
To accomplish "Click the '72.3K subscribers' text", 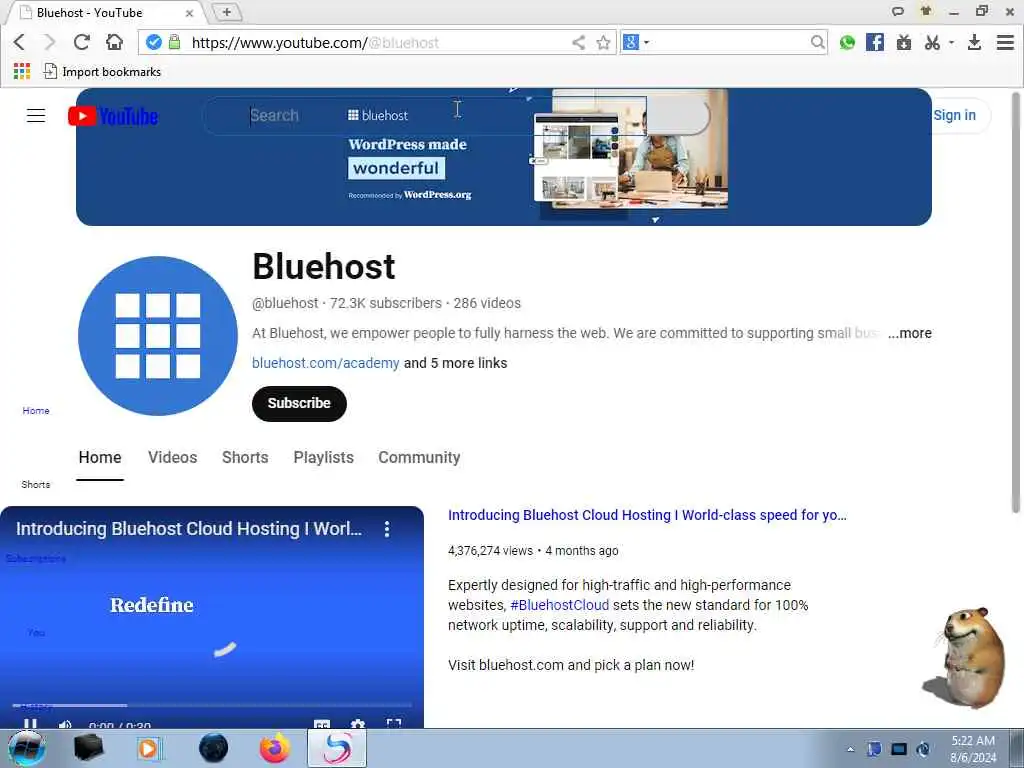I will [386, 303].
